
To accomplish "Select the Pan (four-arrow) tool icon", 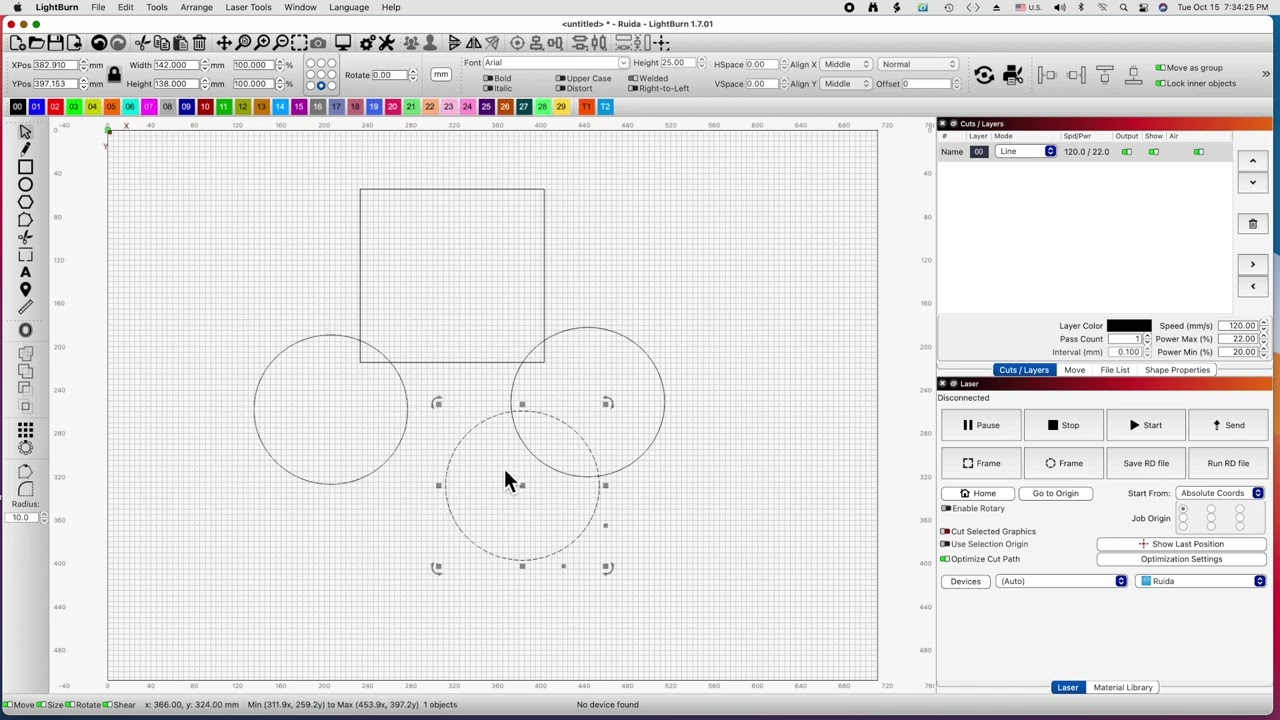I will point(224,43).
